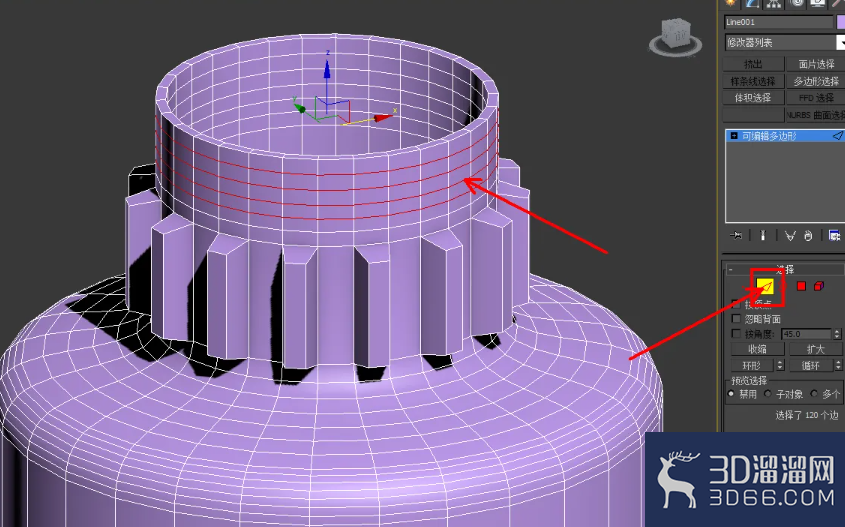Click the 体积选择 button
Screen dimensions: 845x527
[753, 98]
